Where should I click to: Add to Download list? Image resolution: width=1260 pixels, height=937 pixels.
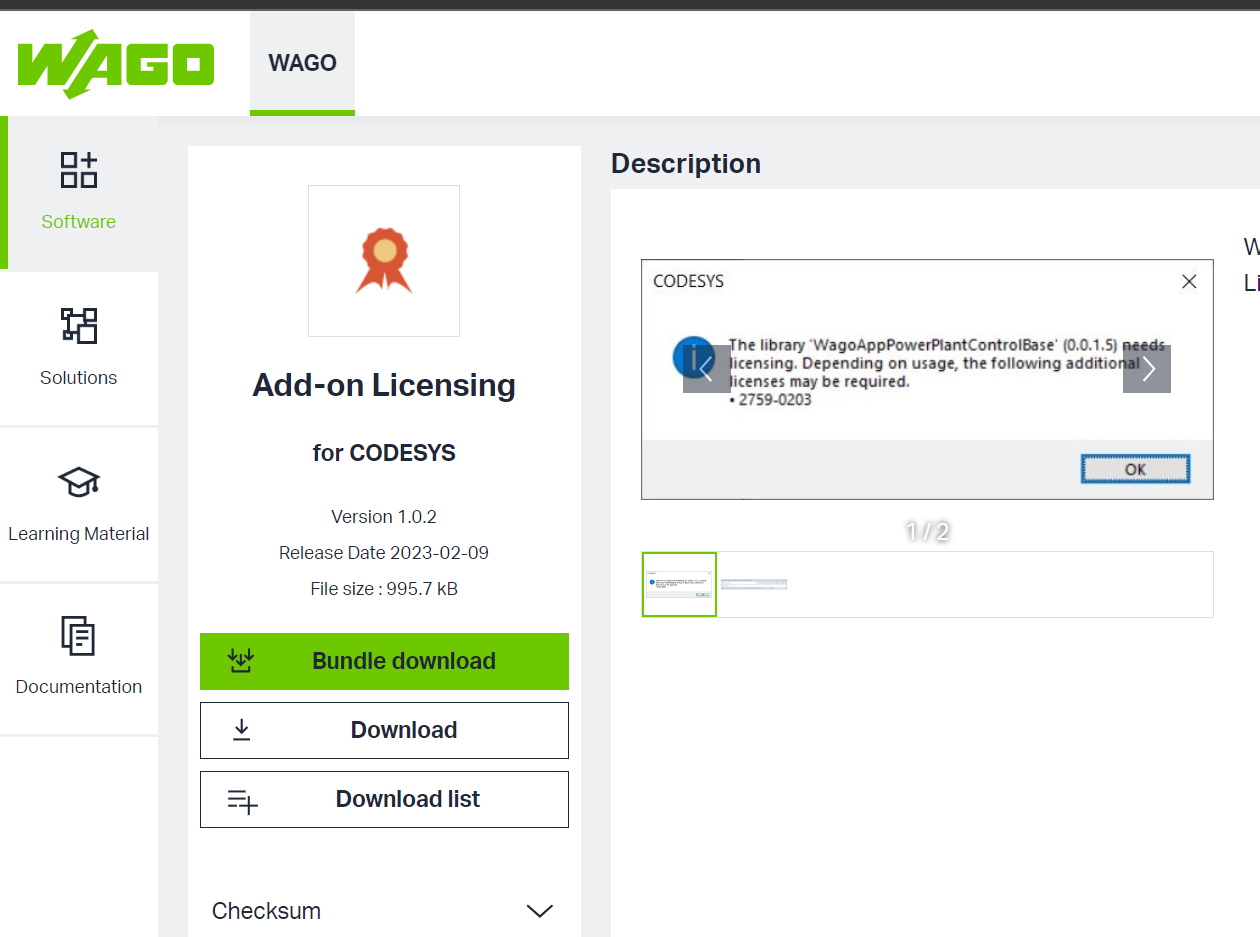coord(384,799)
